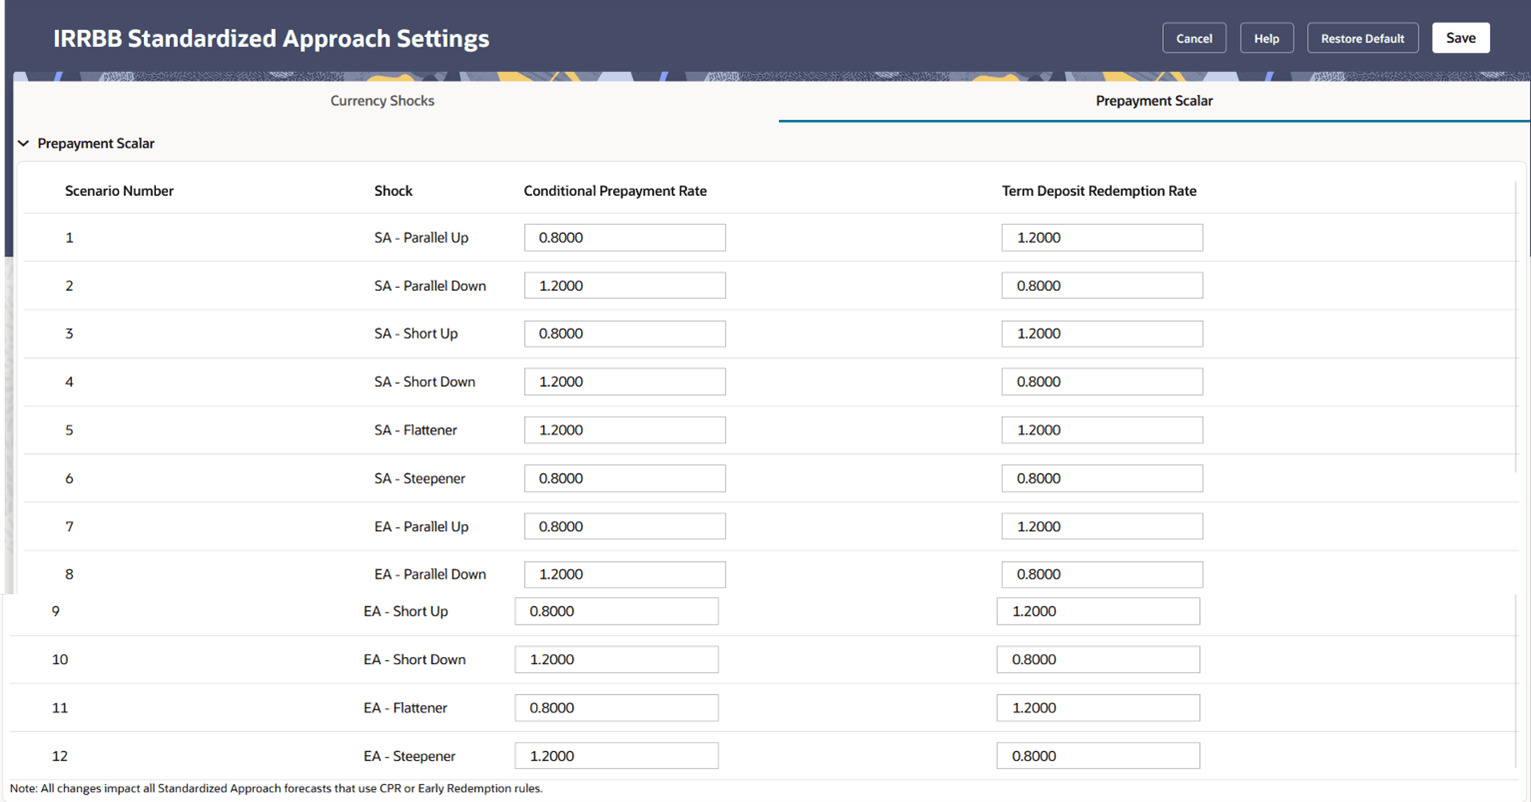Image resolution: width=1531 pixels, height=802 pixels.
Task: Edit Conditional Prepayment Rate for EA - Short Up
Action: pos(616,611)
